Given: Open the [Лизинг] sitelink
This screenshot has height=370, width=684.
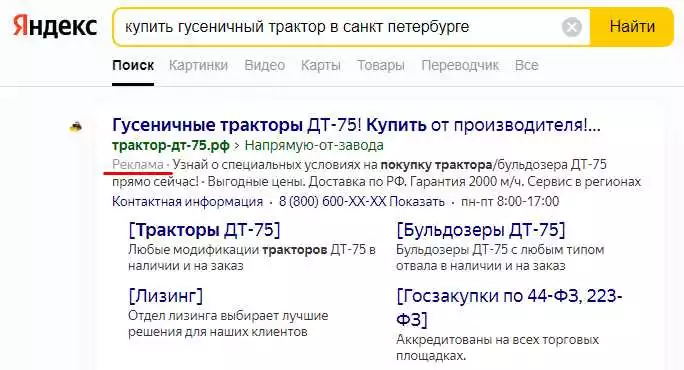Looking at the screenshot, I should (x=166, y=296).
